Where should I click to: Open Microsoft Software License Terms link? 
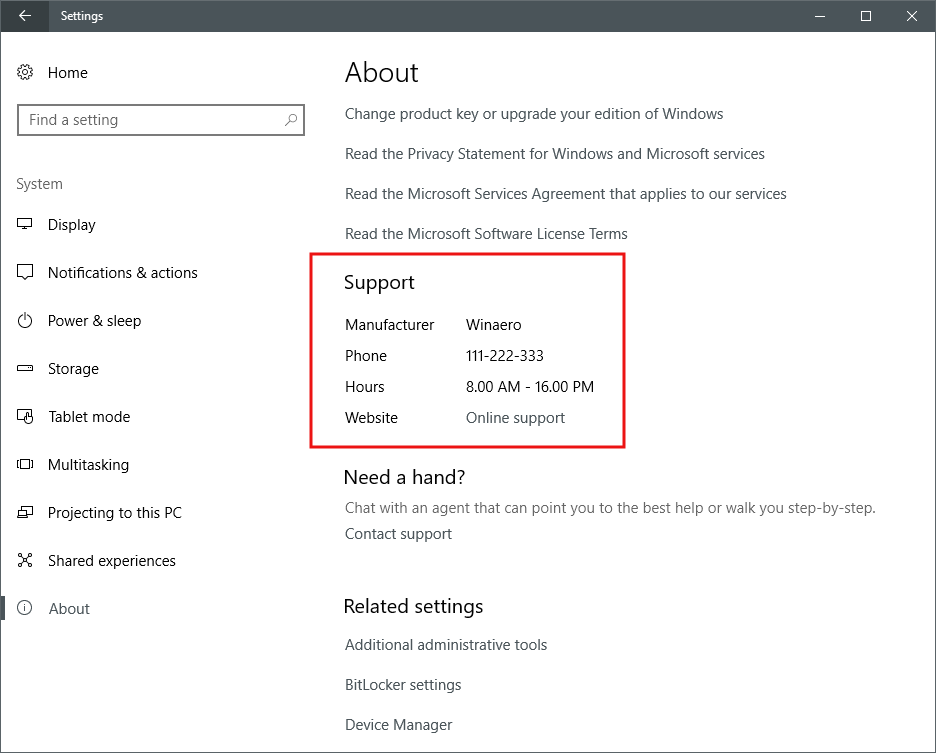point(486,234)
